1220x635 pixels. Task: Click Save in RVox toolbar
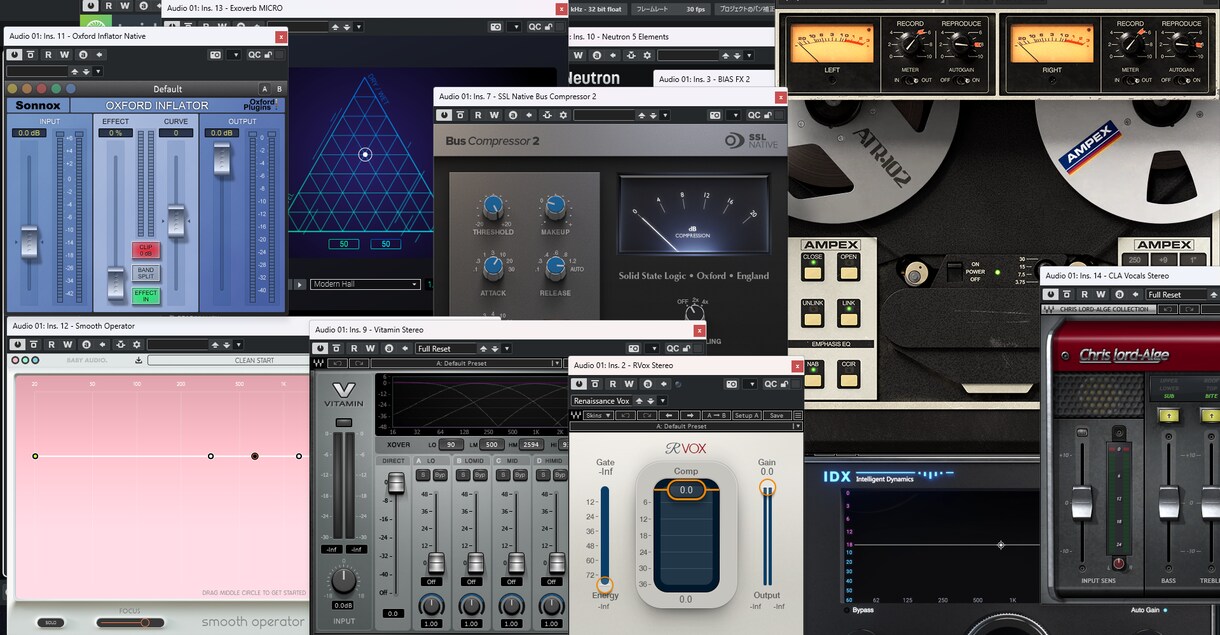[777, 415]
